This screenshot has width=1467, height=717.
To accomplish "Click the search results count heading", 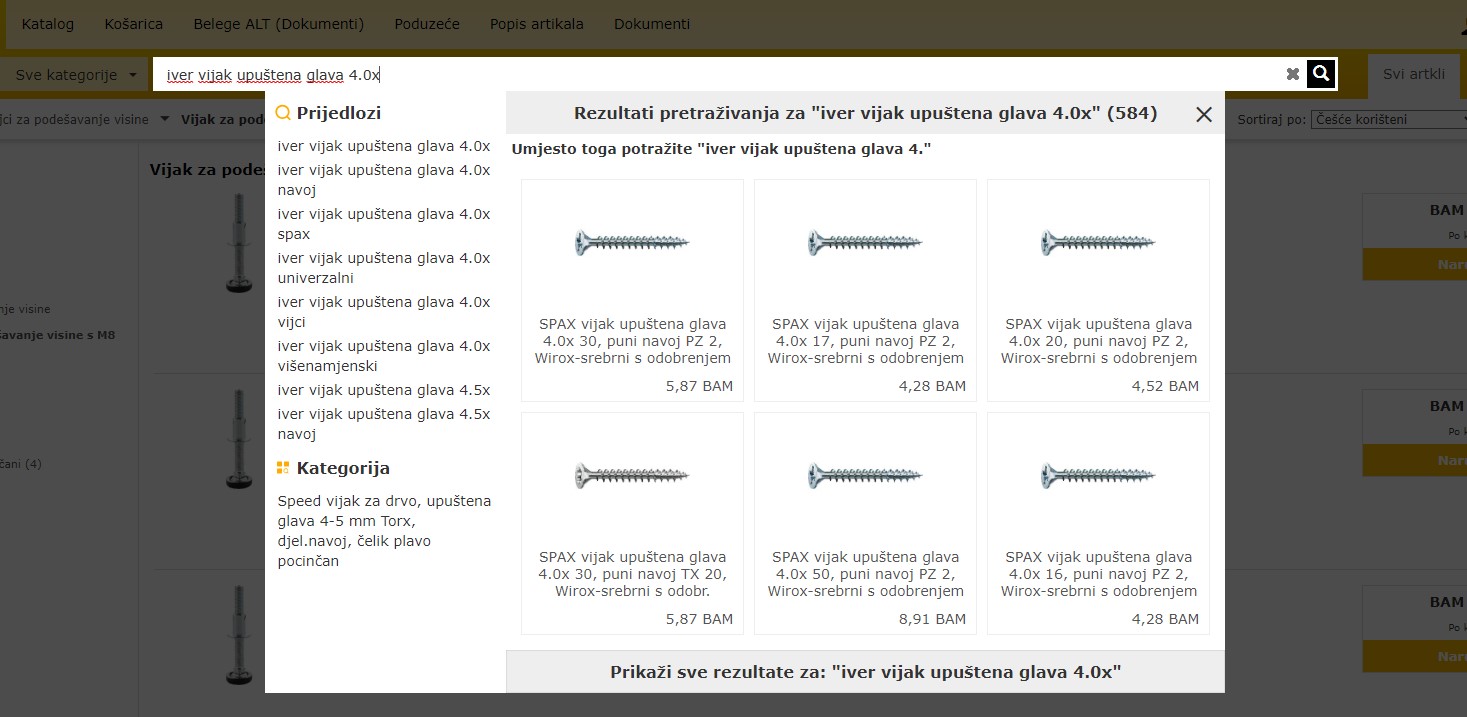I will [865, 114].
